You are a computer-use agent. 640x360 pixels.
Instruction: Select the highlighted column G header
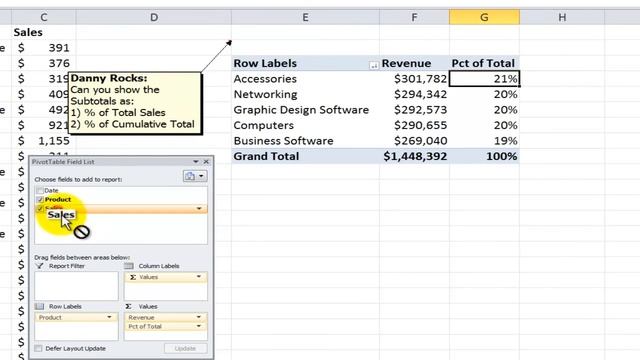click(x=484, y=17)
